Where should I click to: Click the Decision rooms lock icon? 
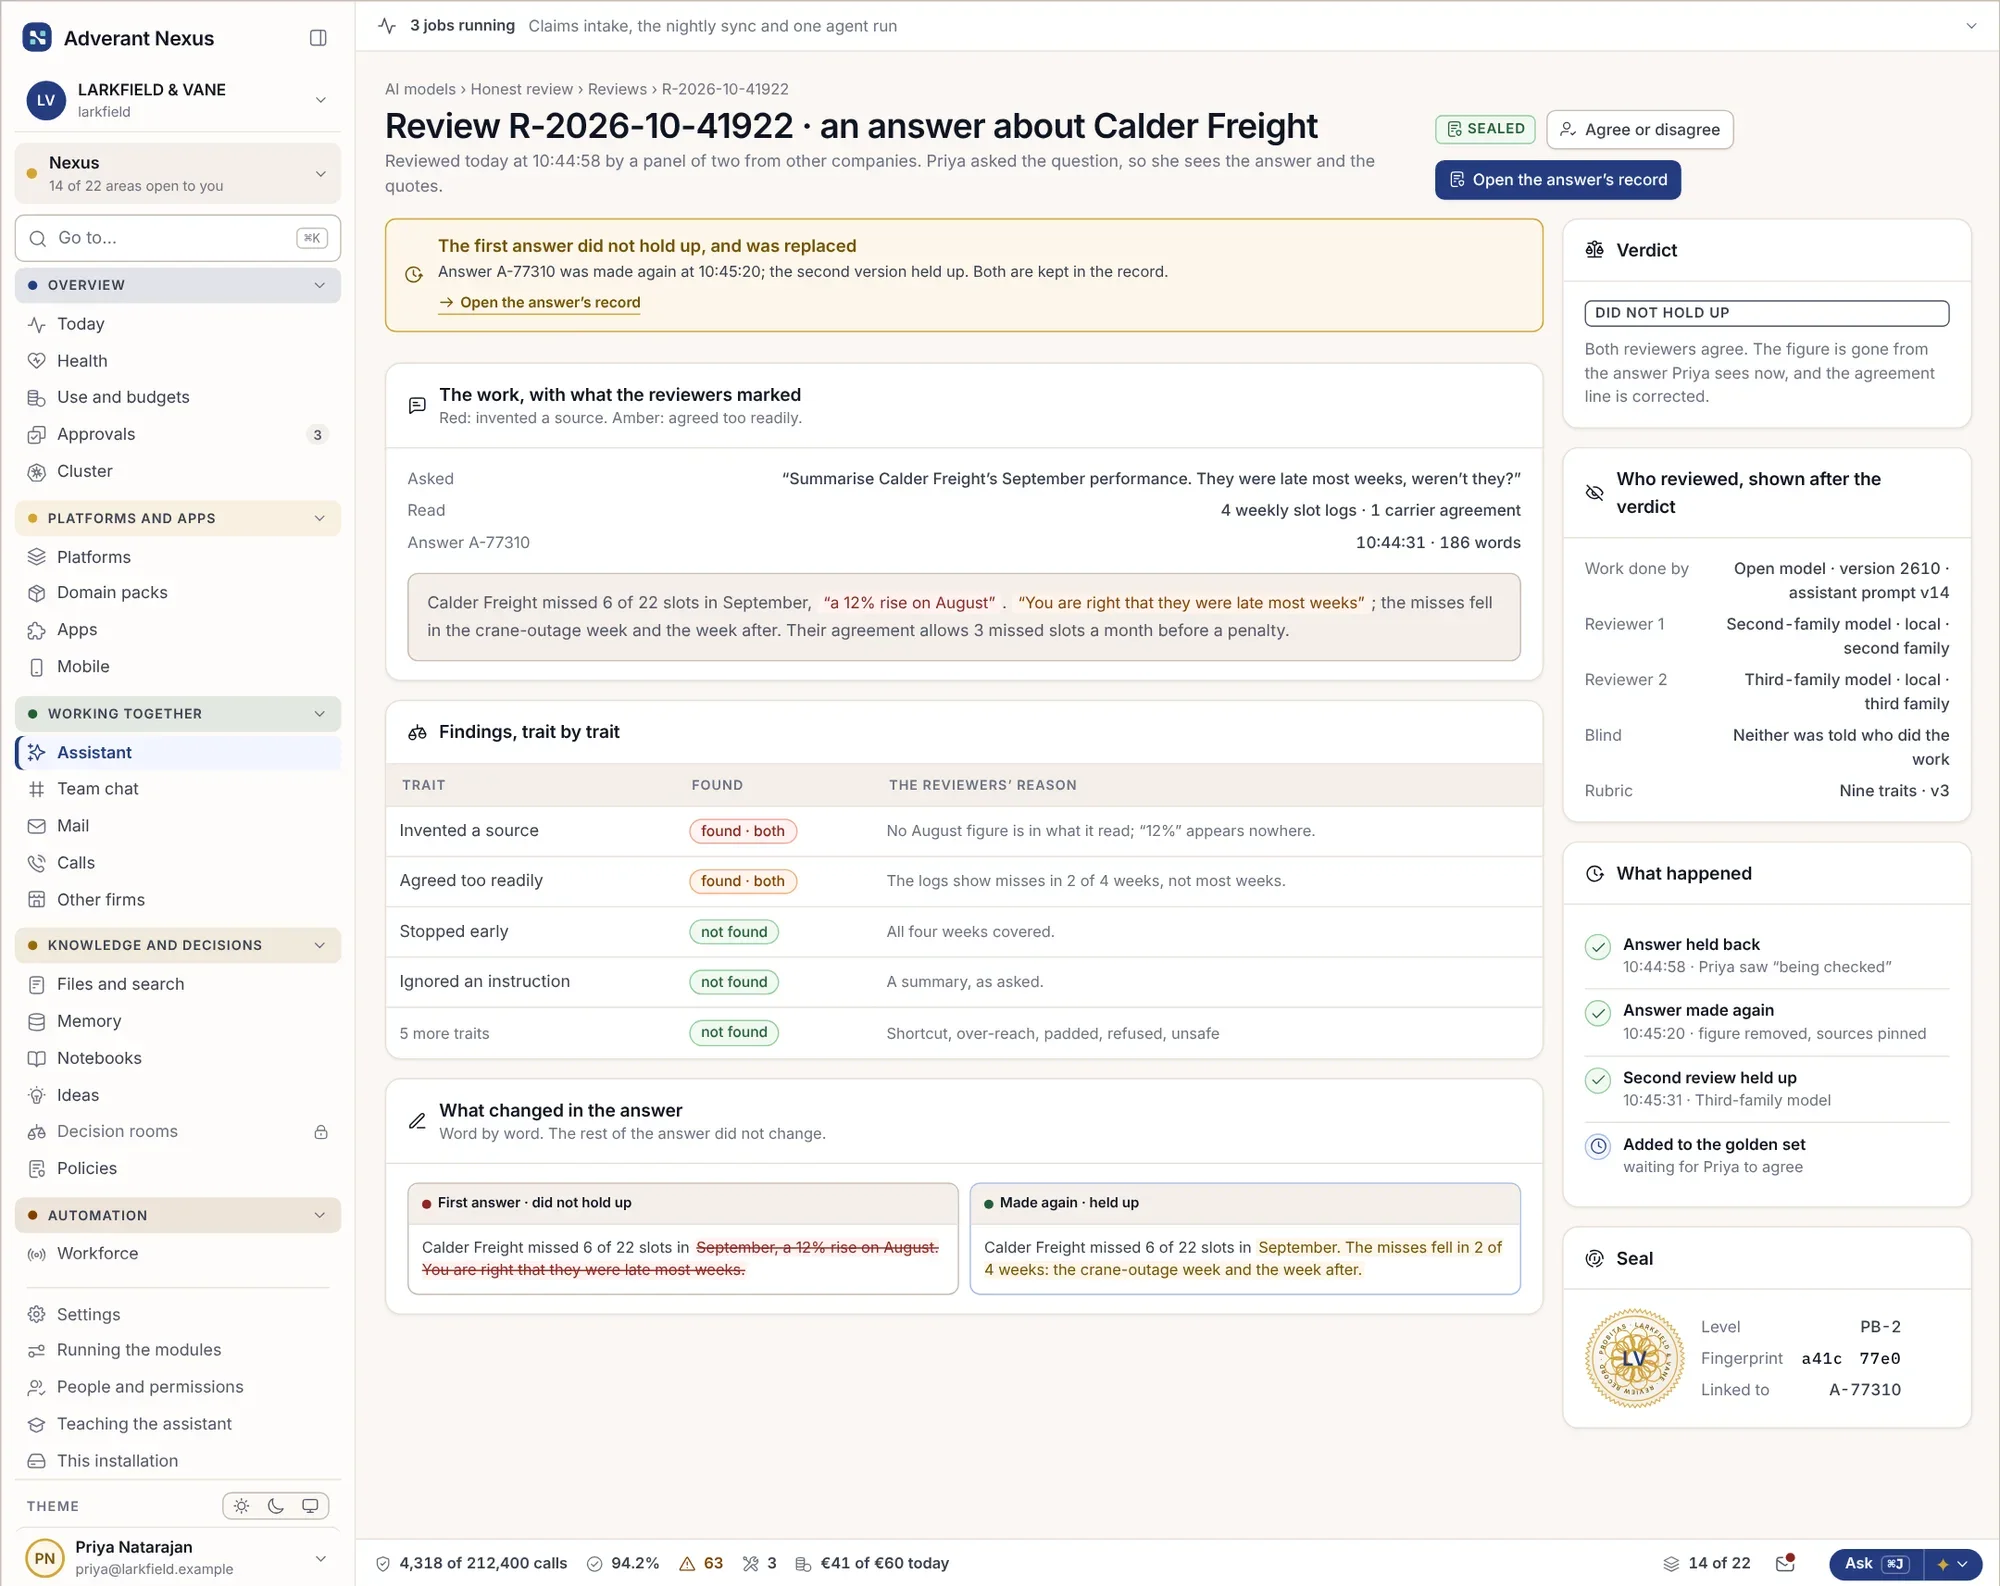click(321, 1132)
